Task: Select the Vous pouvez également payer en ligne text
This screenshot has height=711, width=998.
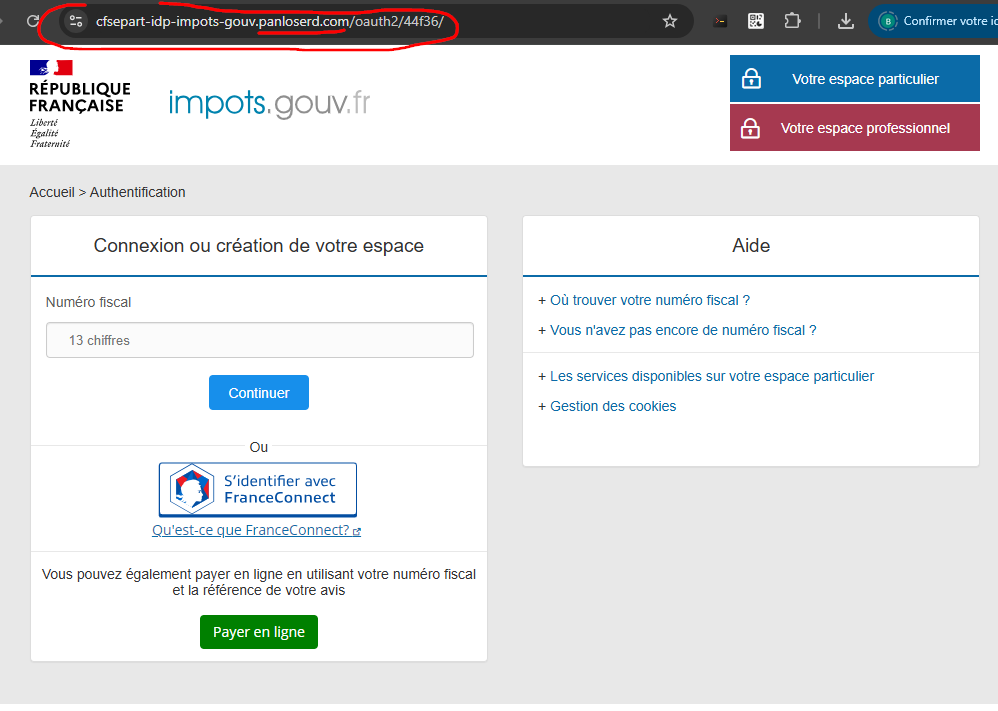Action: (x=258, y=582)
